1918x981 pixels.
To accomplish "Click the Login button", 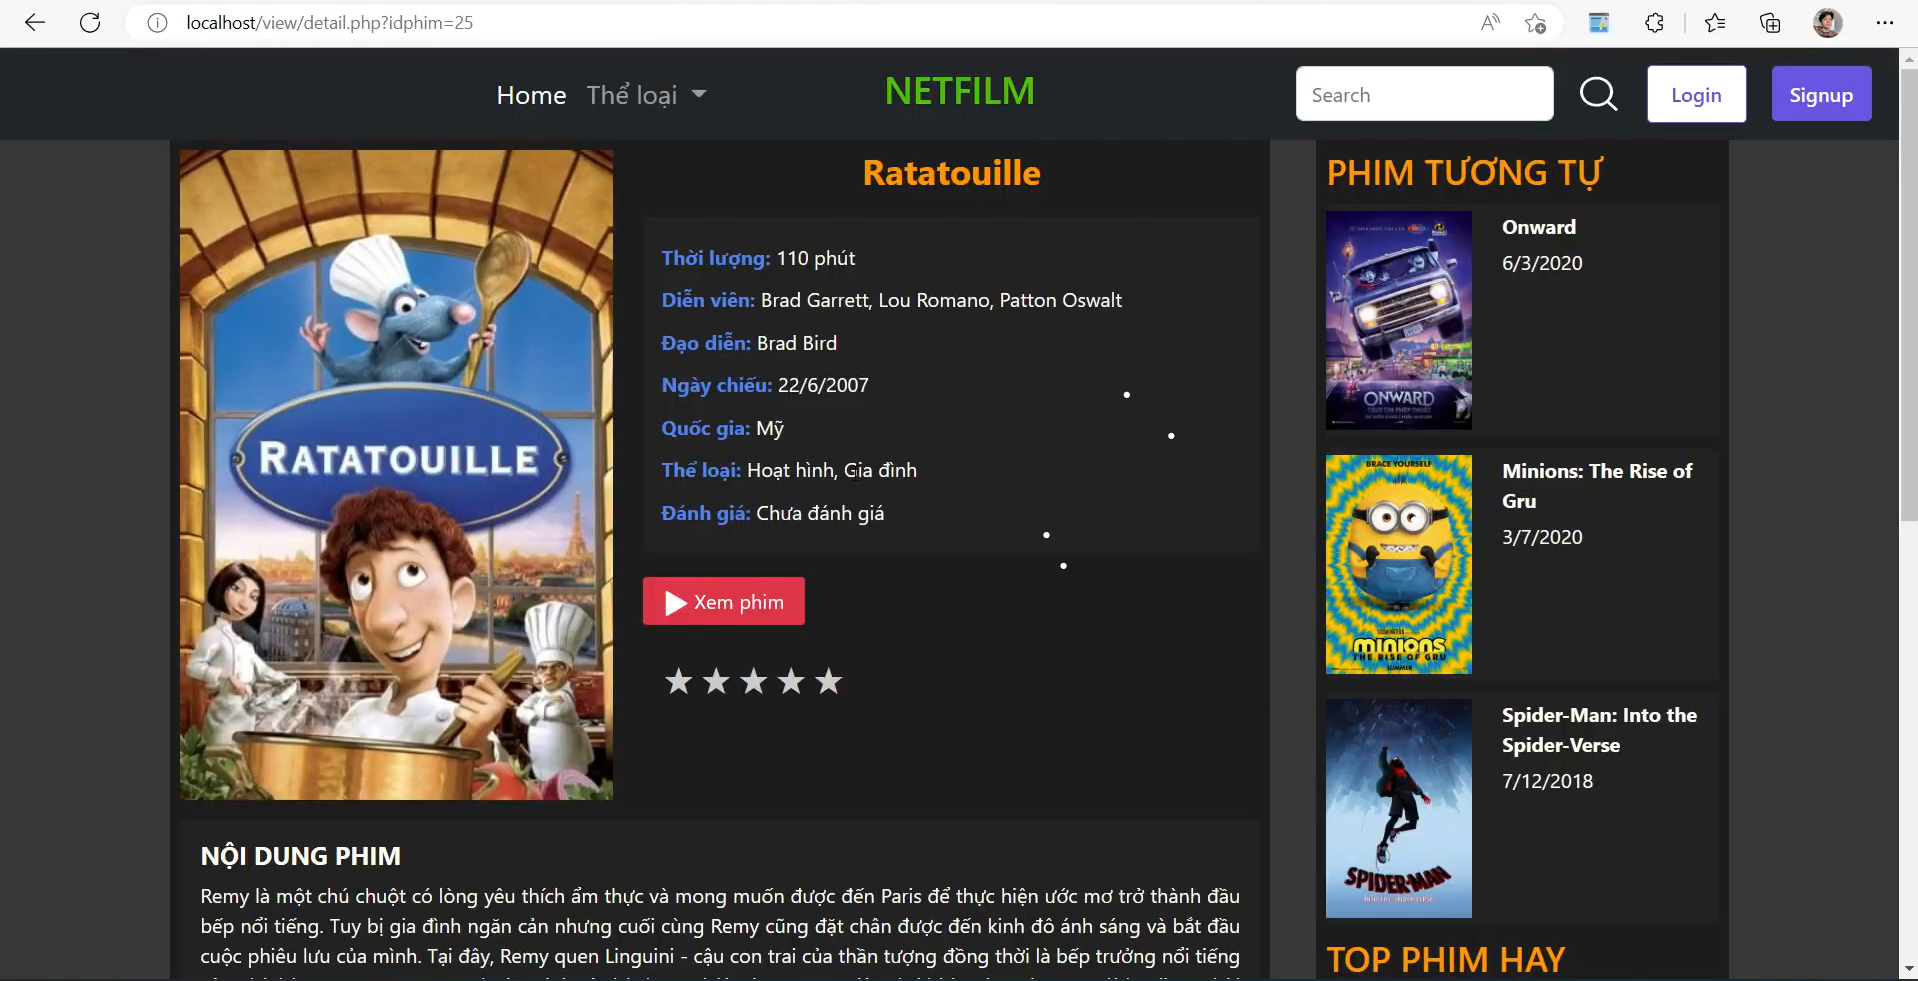I will point(1696,94).
